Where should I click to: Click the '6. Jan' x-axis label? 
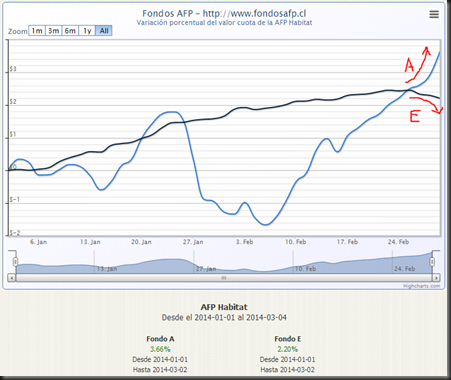point(38,242)
